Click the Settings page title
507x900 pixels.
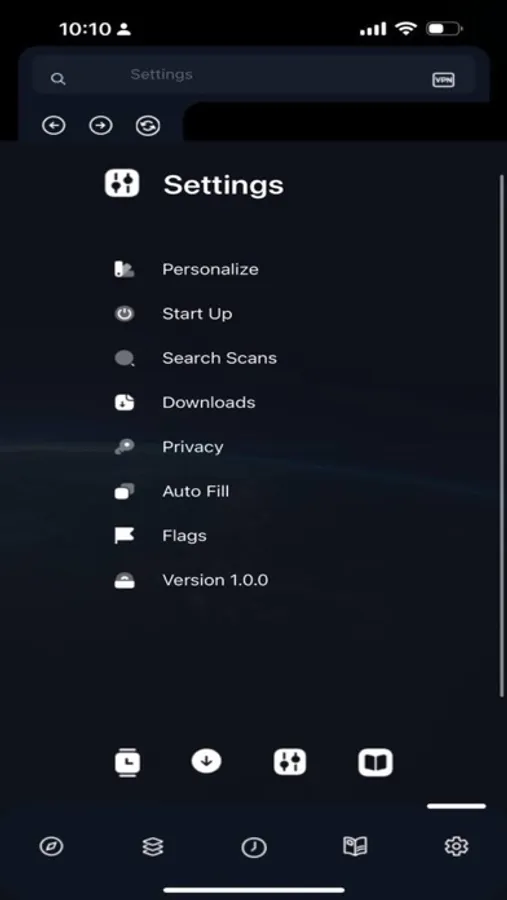point(223,185)
